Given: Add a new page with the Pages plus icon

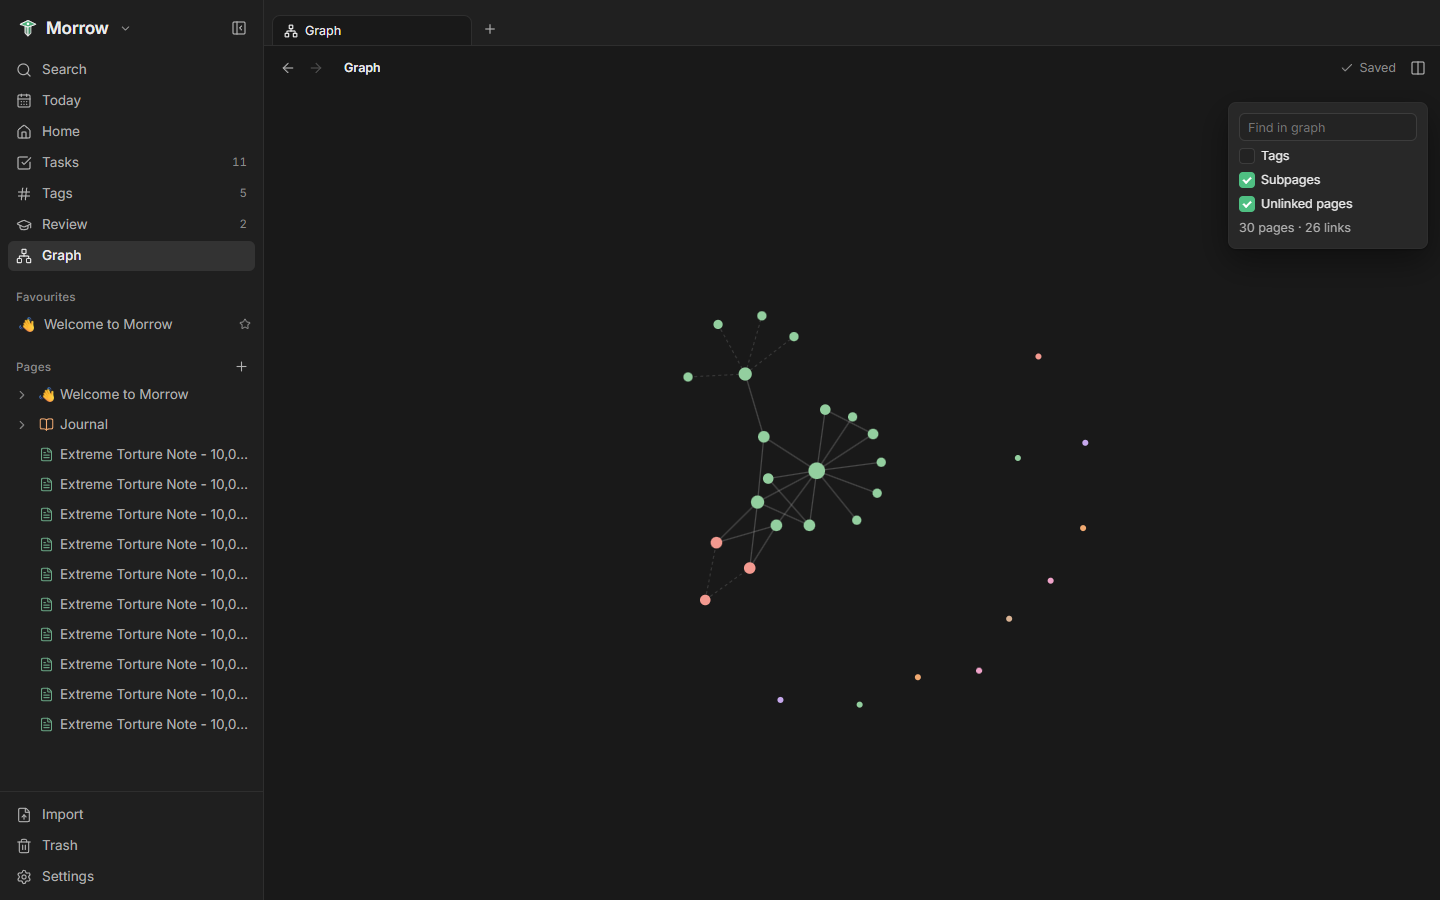Looking at the screenshot, I should 241,366.
